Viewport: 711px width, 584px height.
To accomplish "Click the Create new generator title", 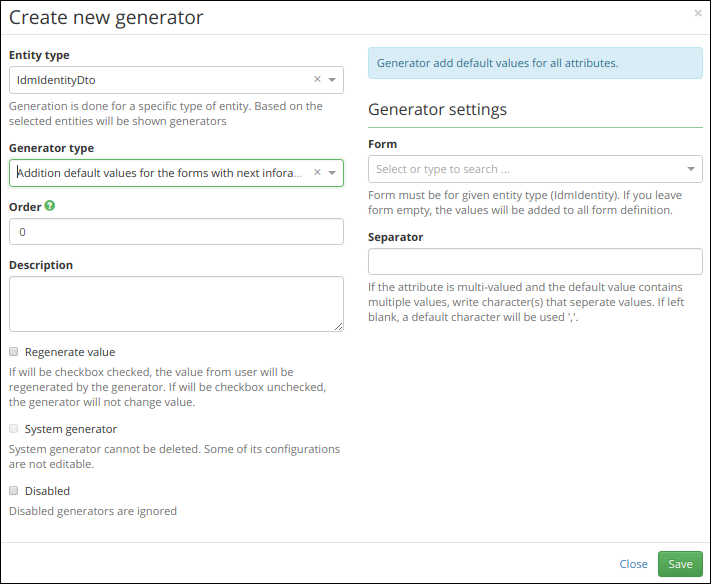I will (x=106, y=17).
